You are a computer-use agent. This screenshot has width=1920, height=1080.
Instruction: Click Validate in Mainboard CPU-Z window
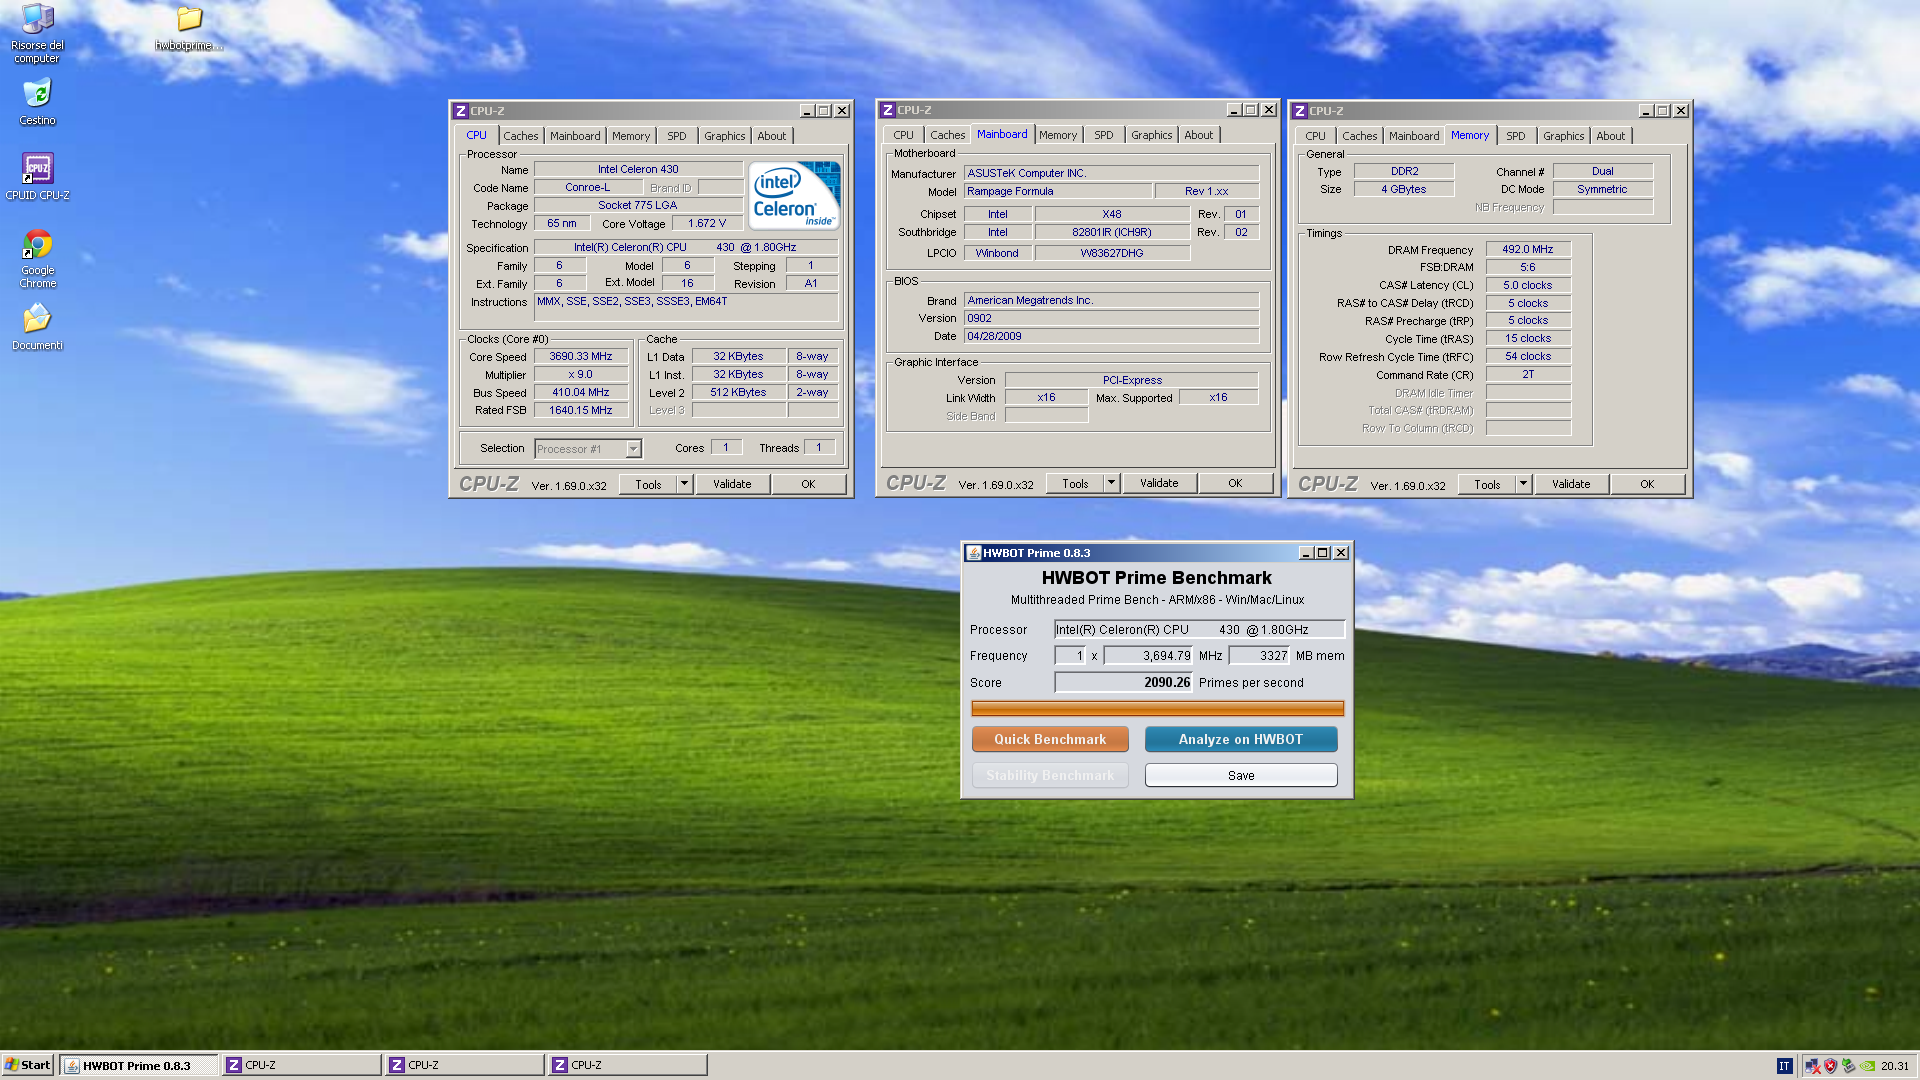coord(1159,483)
